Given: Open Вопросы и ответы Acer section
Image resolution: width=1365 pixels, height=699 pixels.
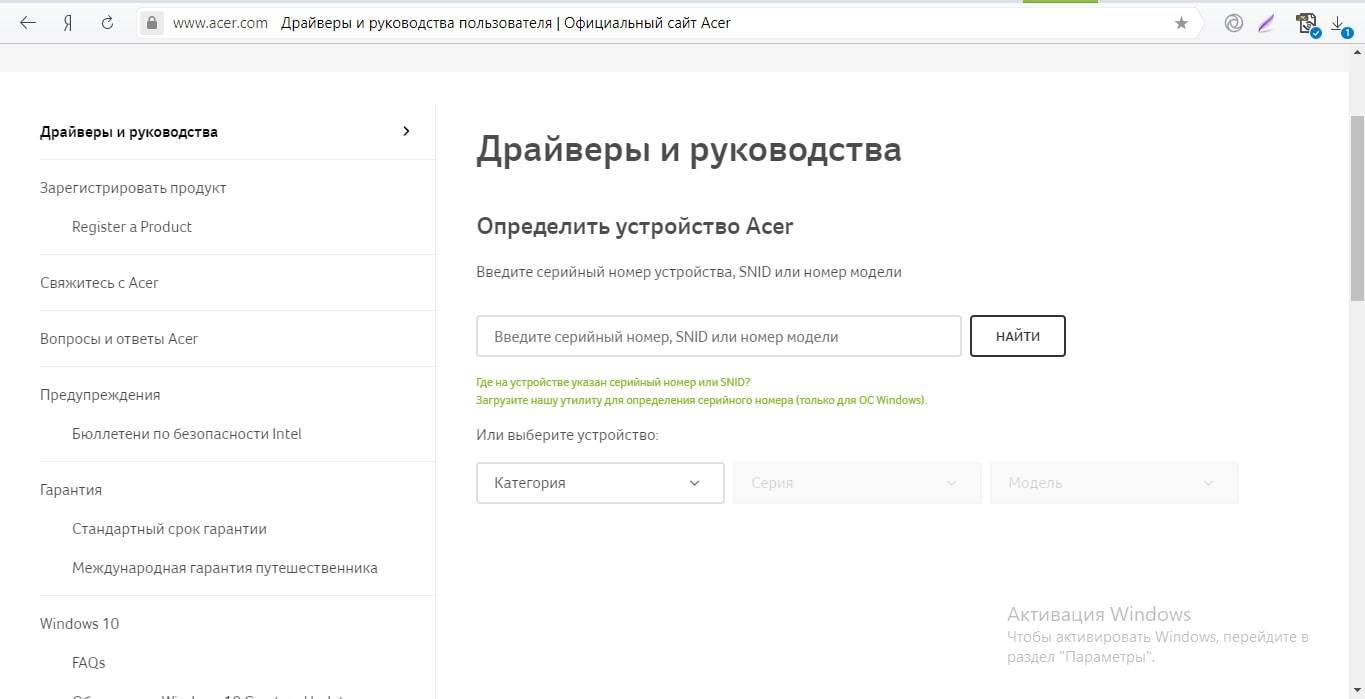Looking at the screenshot, I should click(119, 339).
